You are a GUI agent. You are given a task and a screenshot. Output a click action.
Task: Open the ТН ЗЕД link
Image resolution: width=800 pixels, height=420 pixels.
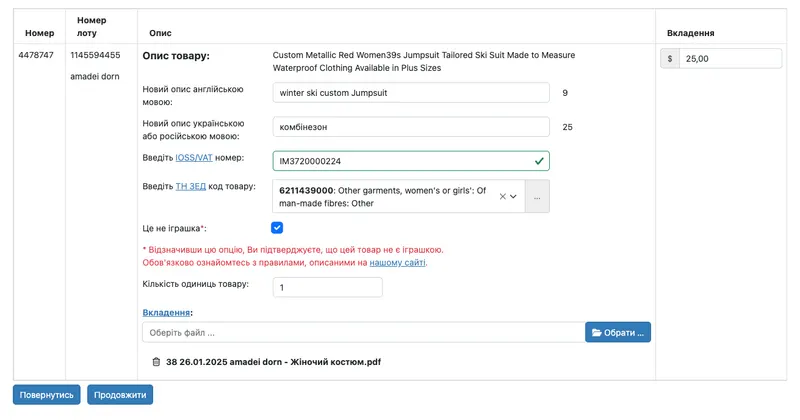click(x=191, y=186)
